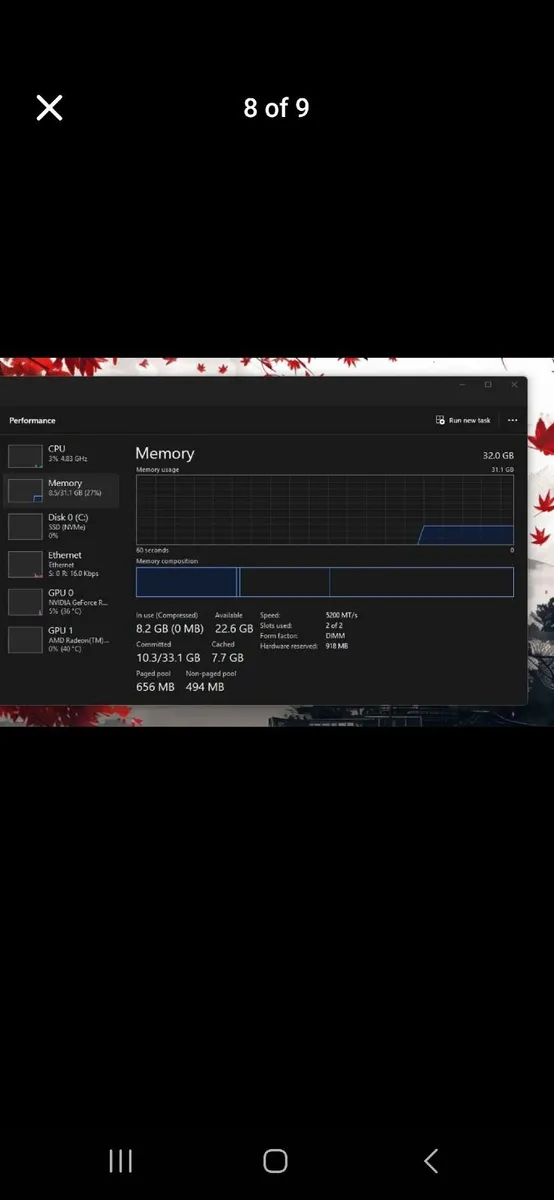Viewport: 554px width, 1200px height.
Task: Close the image viewer with the X
Action: click(x=49, y=108)
